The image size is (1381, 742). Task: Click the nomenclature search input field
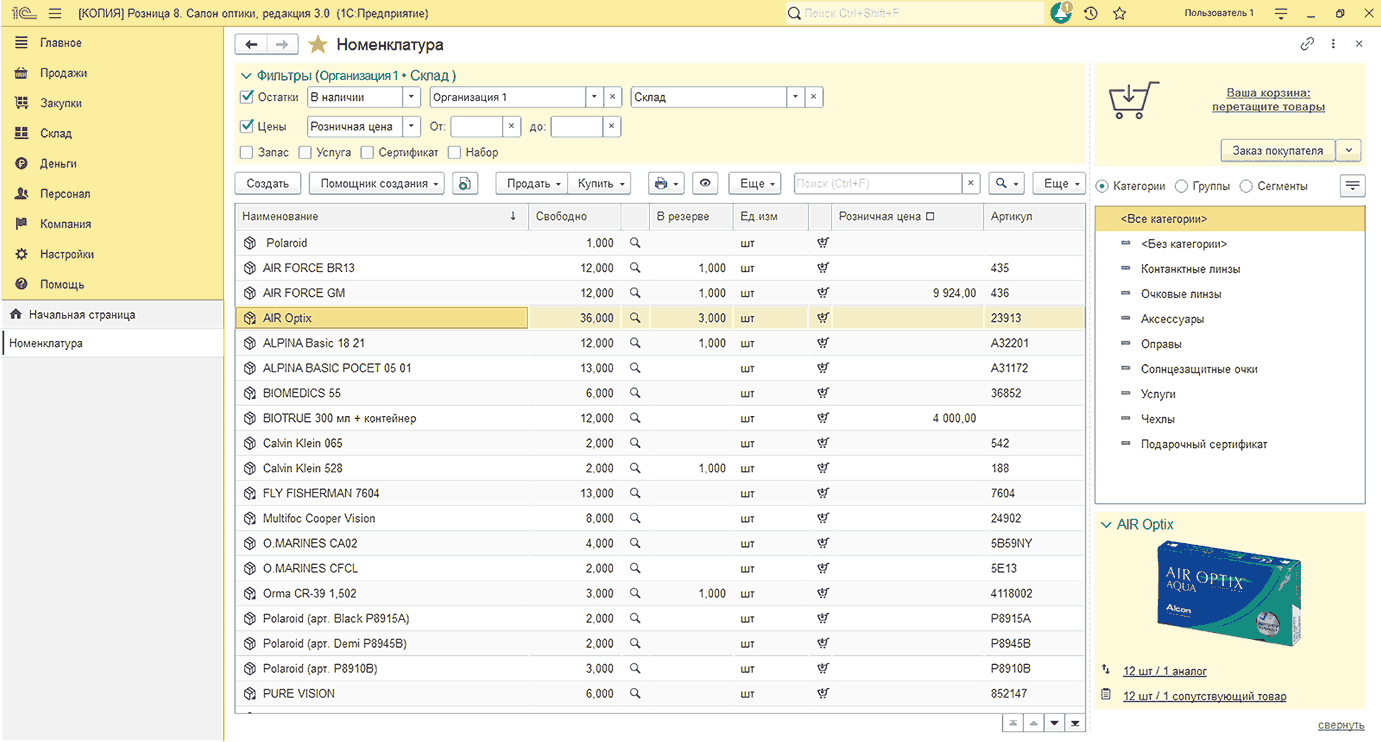point(878,183)
